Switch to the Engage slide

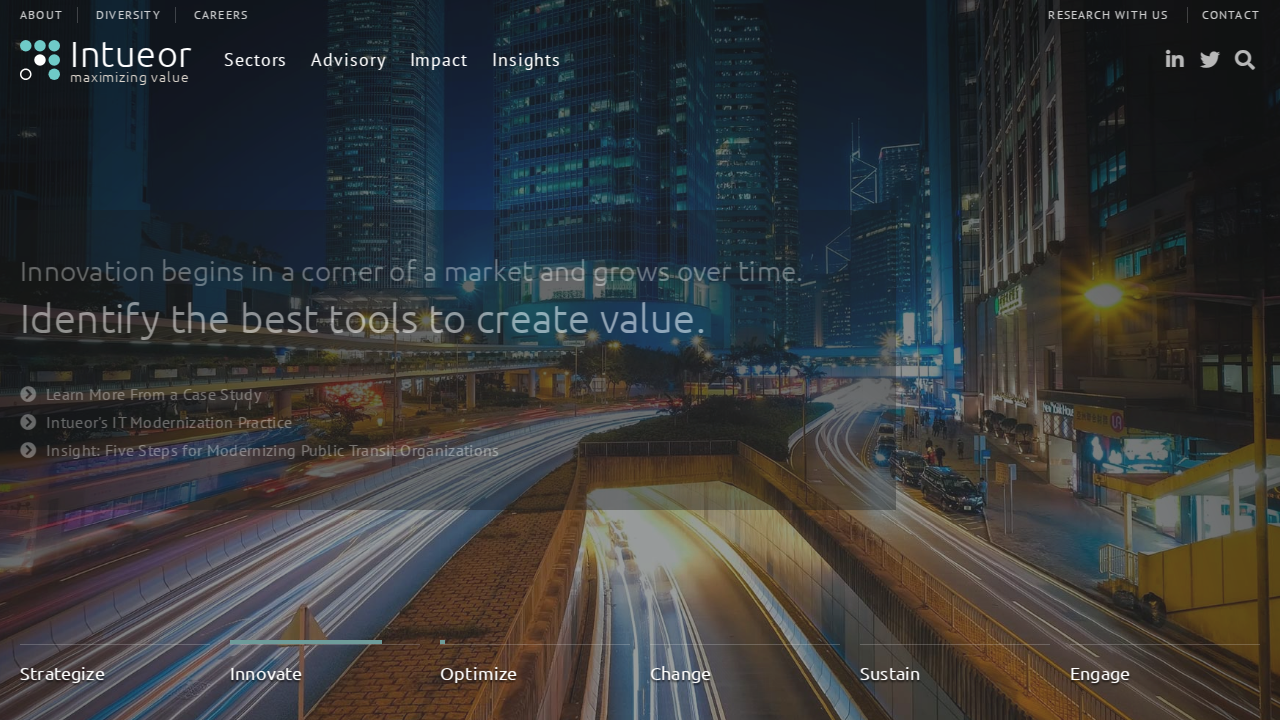click(1100, 674)
